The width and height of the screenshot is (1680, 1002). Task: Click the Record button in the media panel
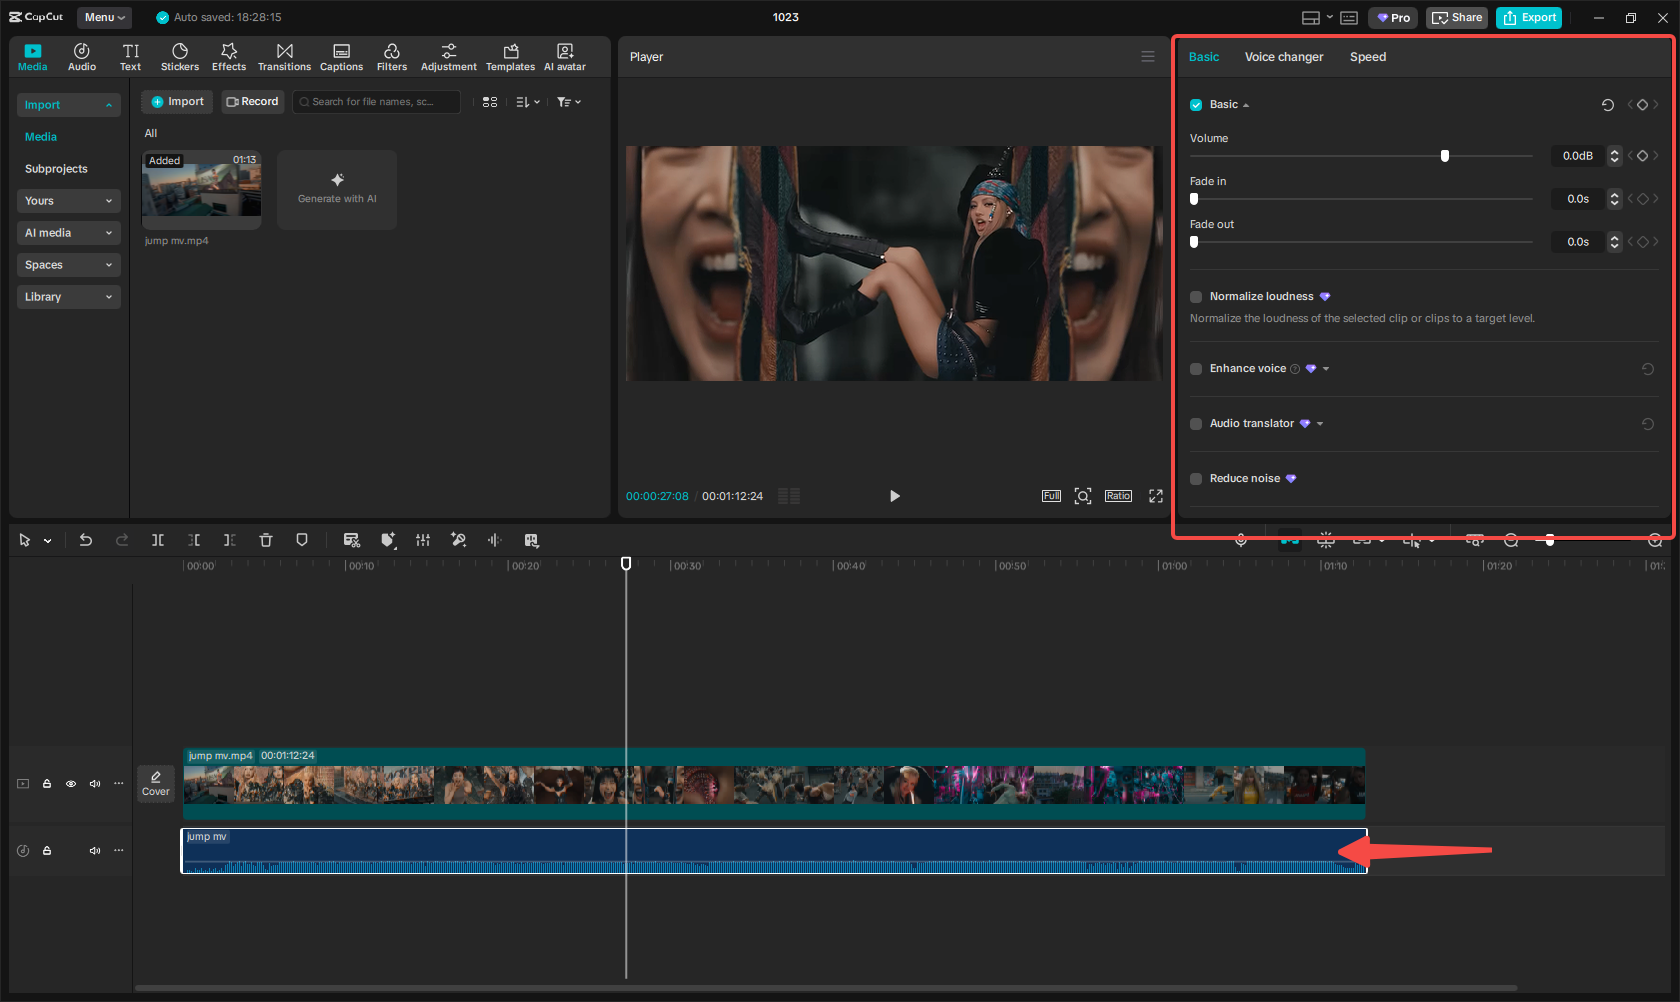click(252, 101)
